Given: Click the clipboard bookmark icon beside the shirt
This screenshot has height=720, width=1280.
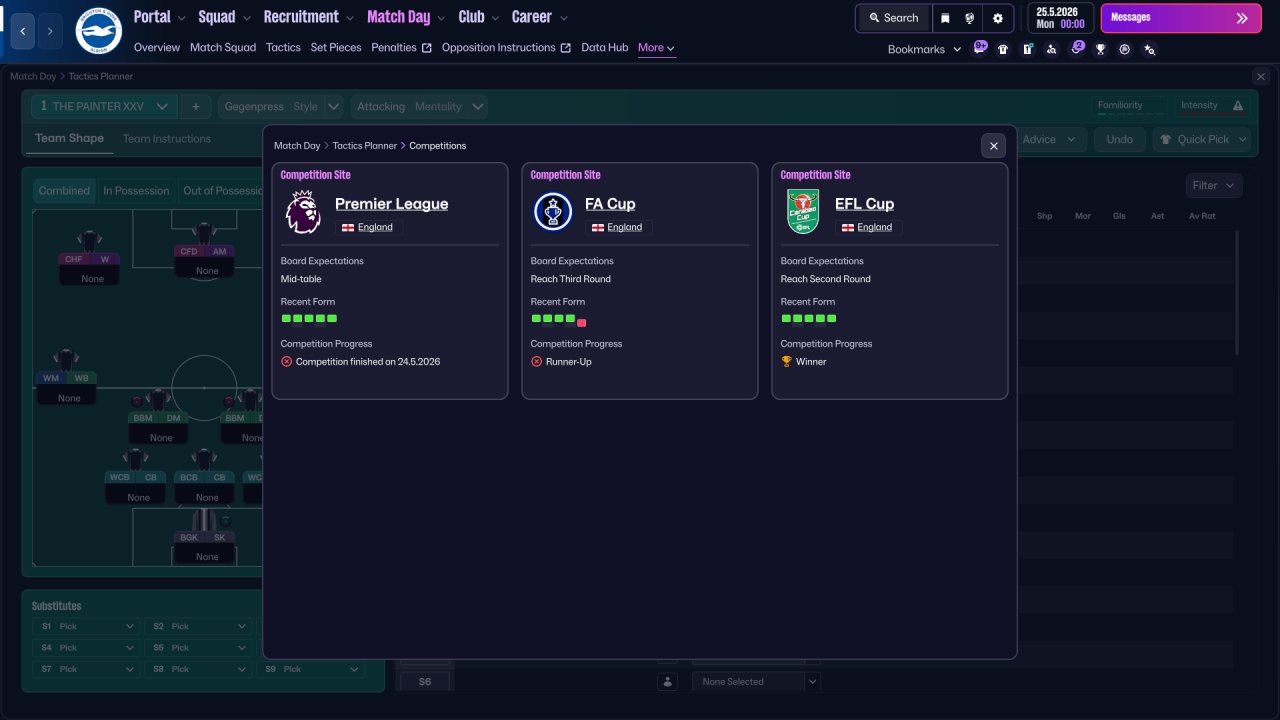Looking at the screenshot, I should [1027, 49].
